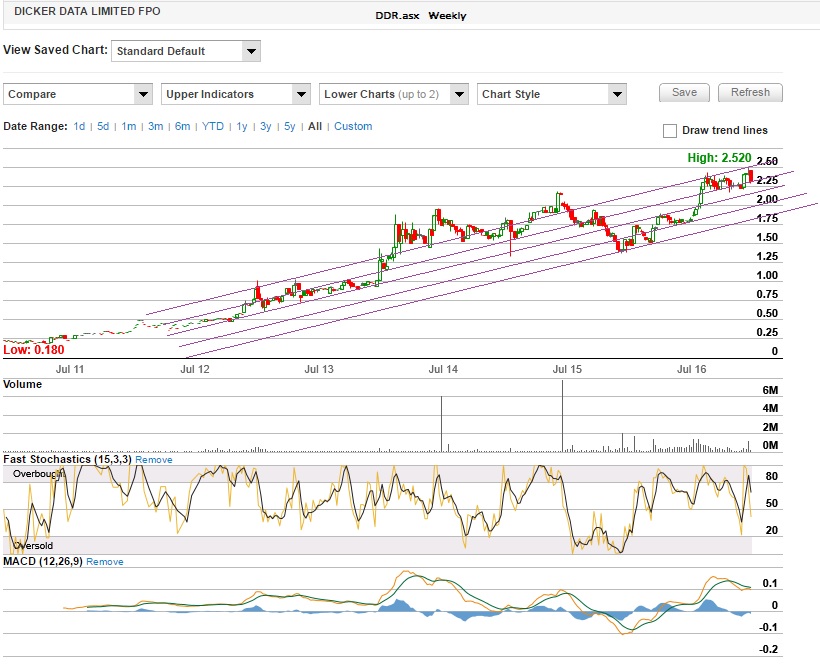820x670 pixels.
Task: Select the 1y date range
Action: pos(242,127)
